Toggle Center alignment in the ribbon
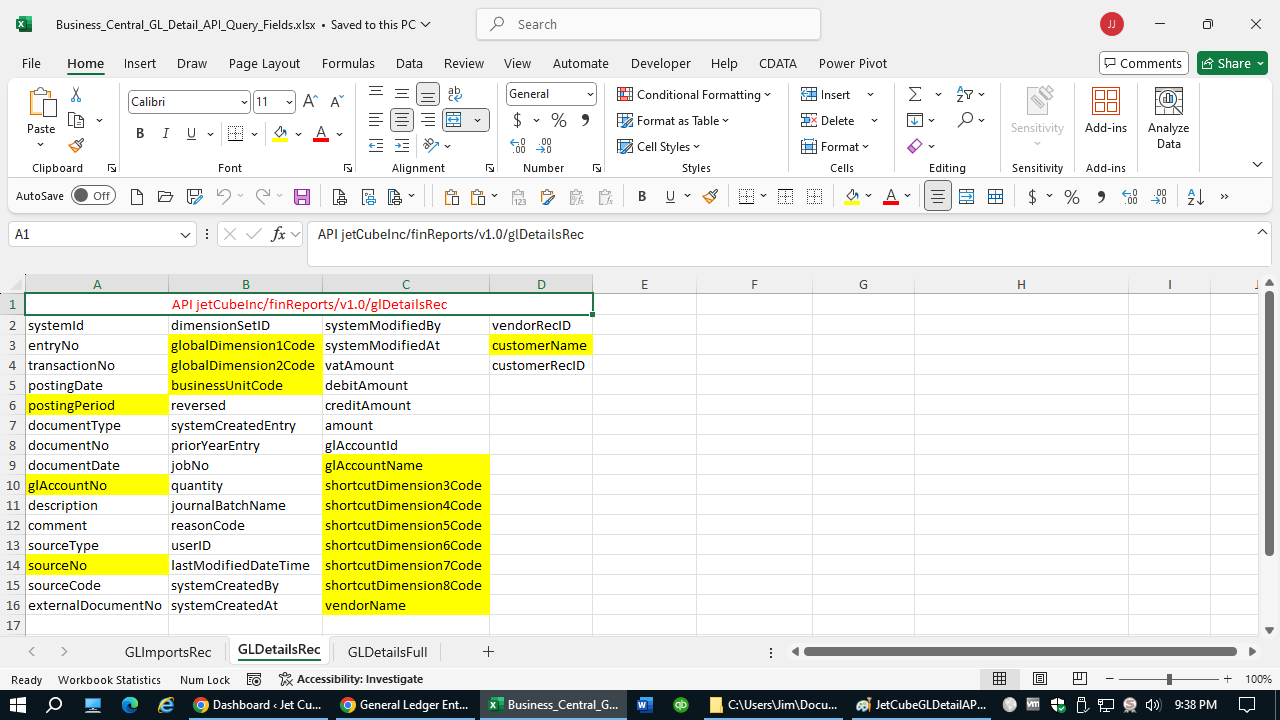This screenshot has height=720, width=1280. click(x=402, y=120)
